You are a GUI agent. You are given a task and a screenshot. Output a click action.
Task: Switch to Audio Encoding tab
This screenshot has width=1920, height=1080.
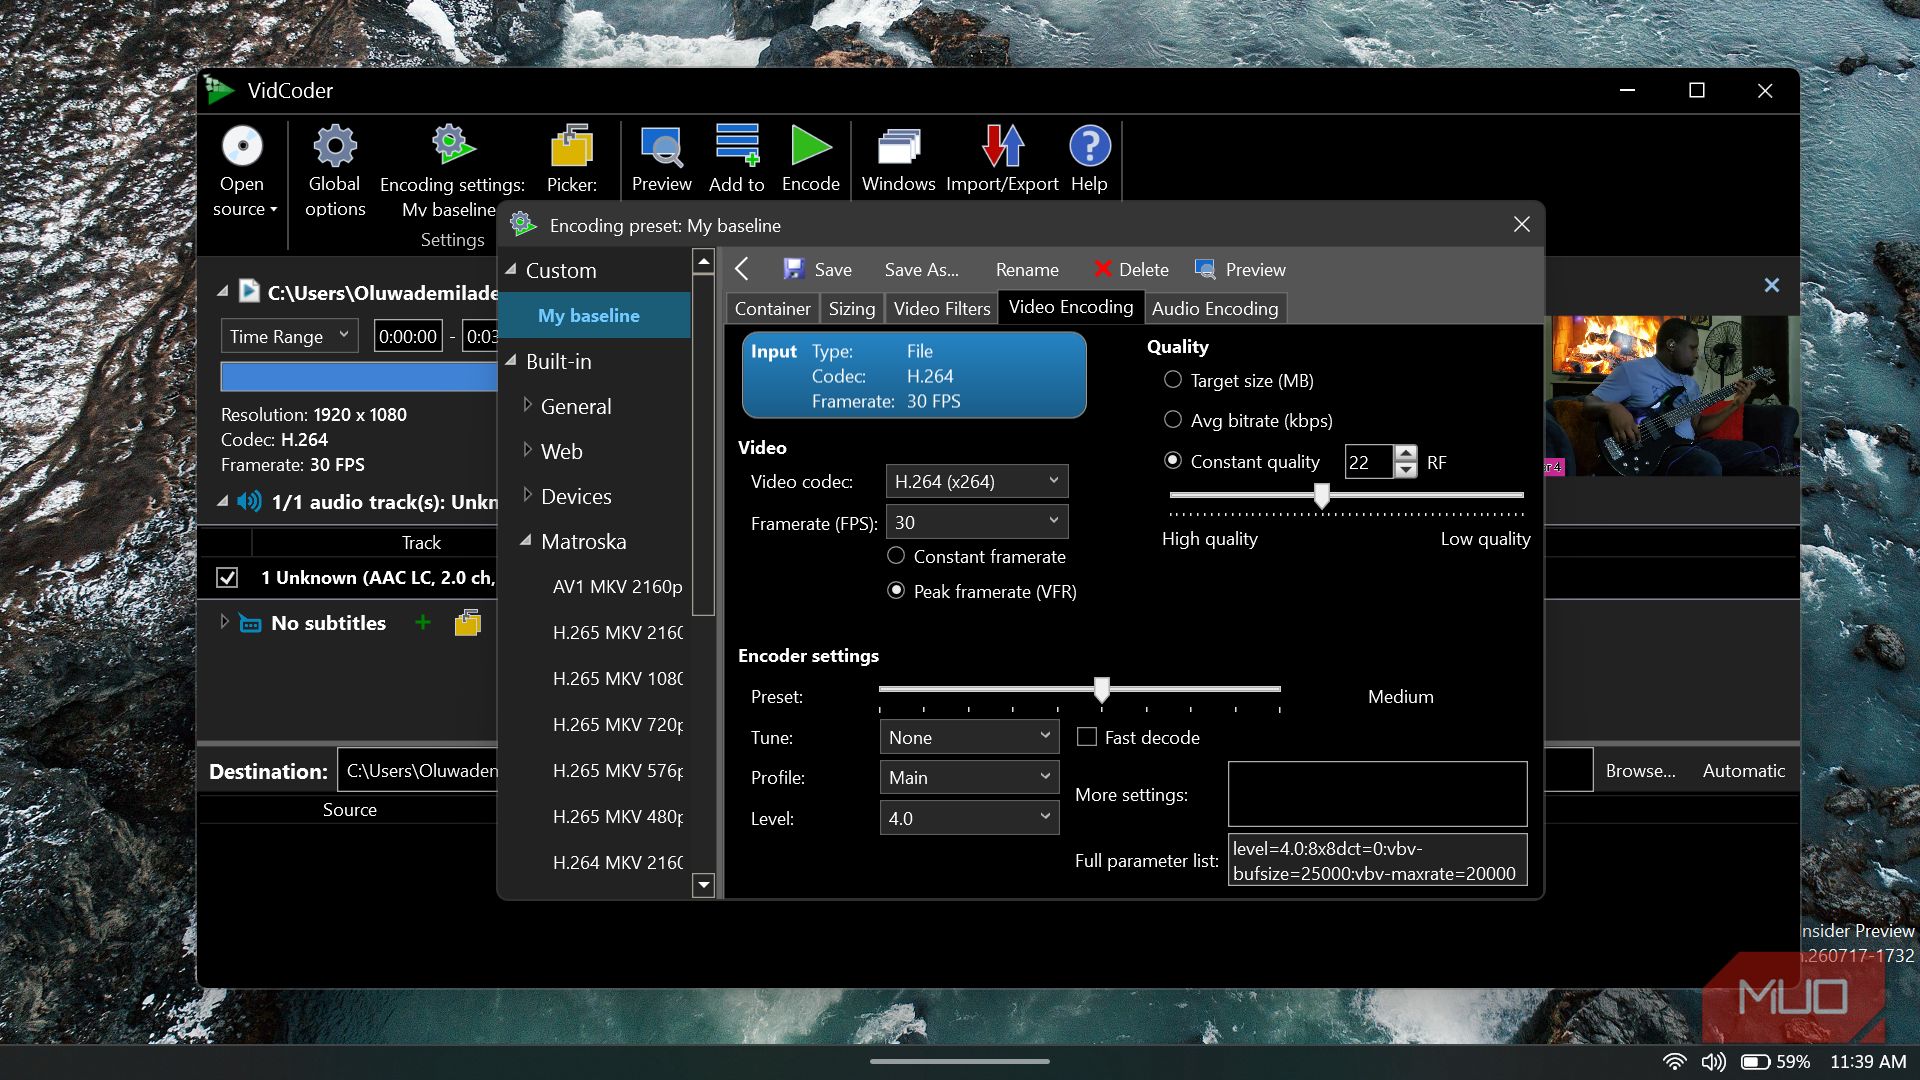pos(1214,308)
